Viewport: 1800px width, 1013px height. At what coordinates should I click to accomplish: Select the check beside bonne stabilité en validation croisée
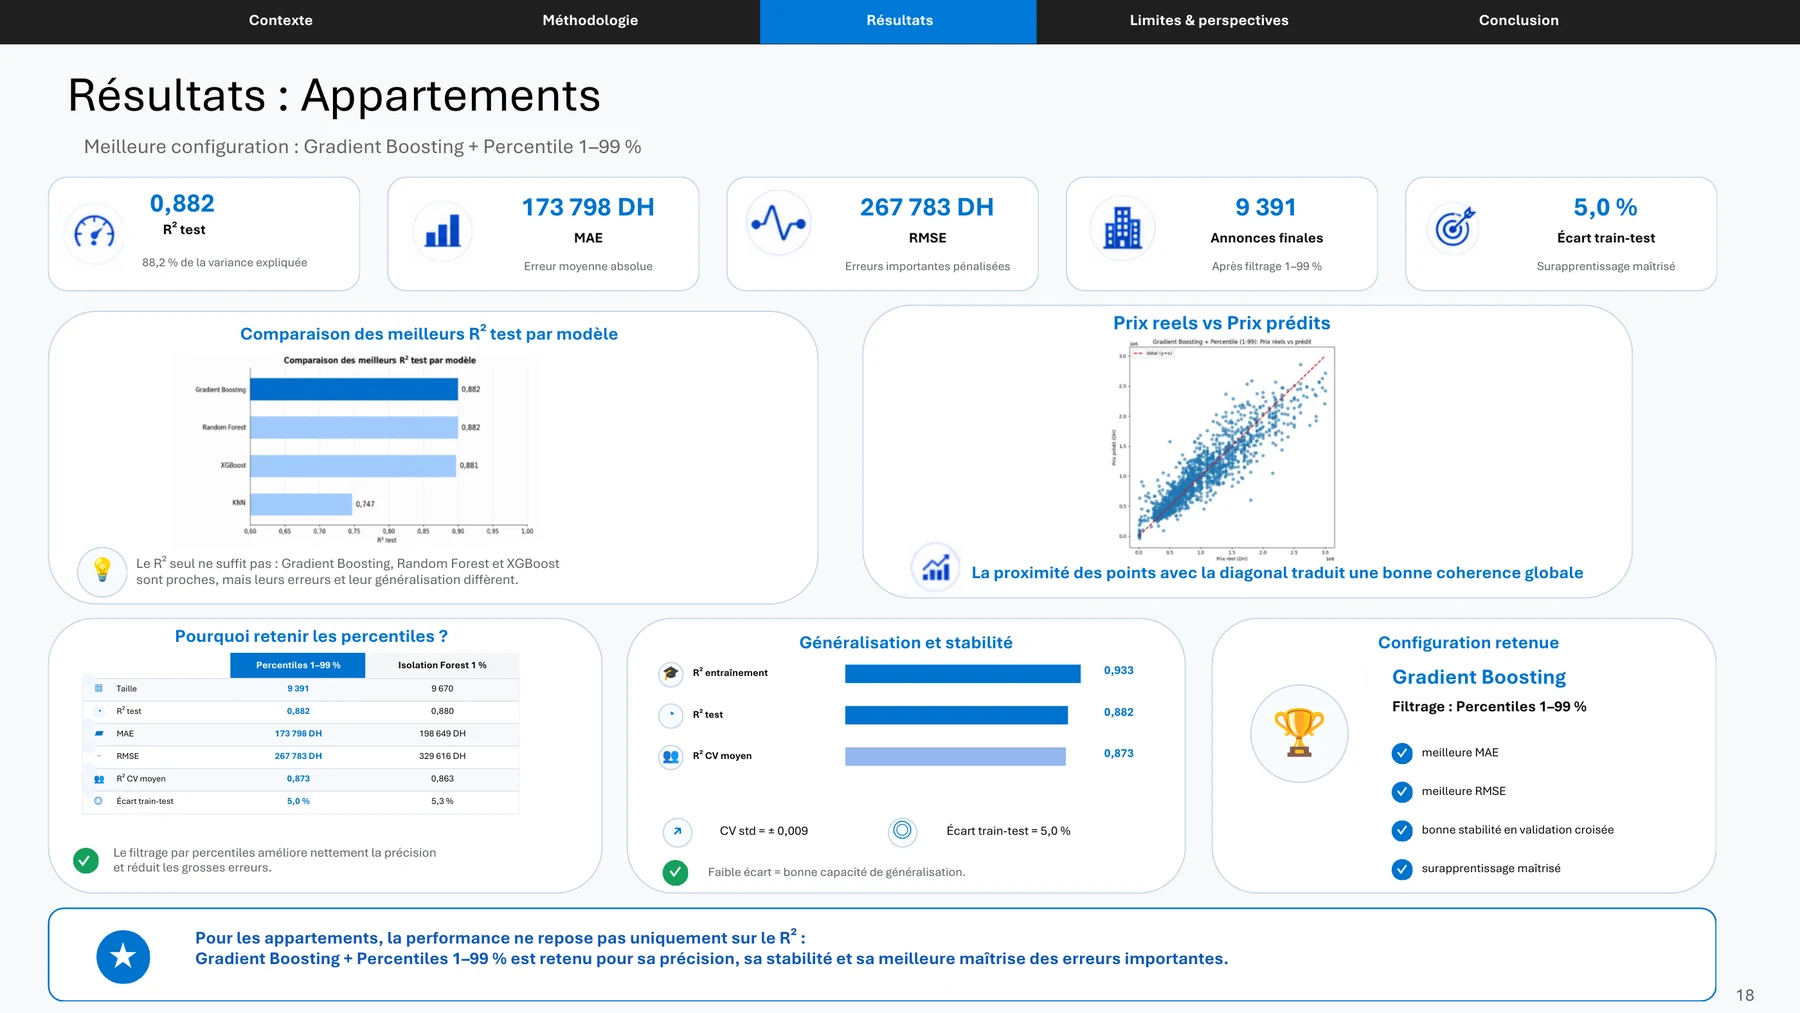pos(1402,831)
